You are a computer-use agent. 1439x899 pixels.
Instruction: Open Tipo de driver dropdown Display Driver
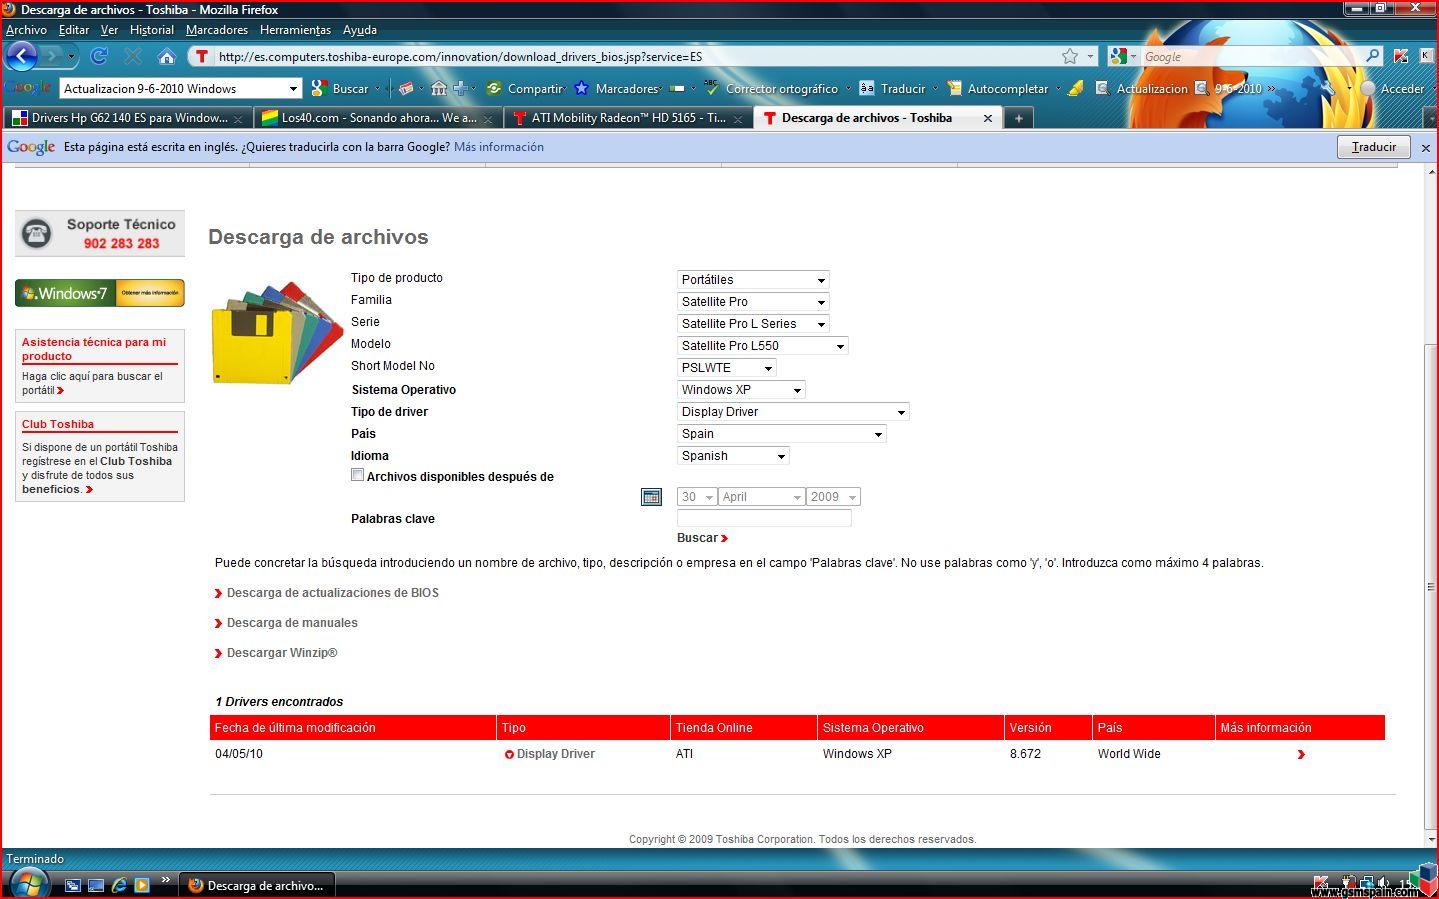[793, 412]
